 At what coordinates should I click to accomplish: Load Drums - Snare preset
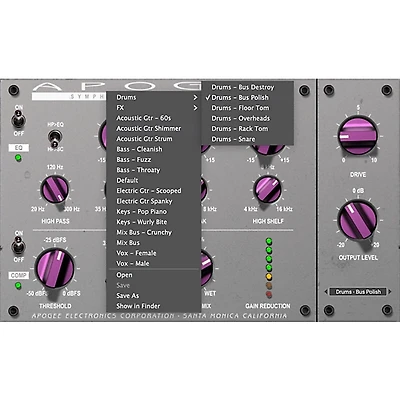coord(247,139)
